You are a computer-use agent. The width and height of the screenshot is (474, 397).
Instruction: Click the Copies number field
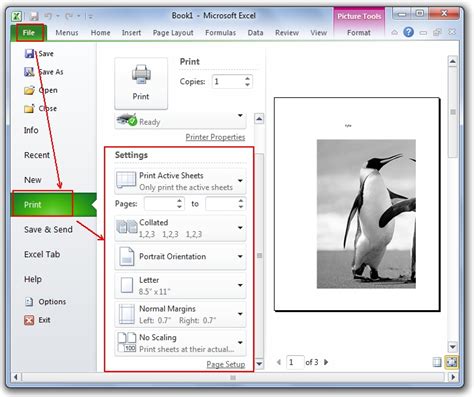pos(228,82)
